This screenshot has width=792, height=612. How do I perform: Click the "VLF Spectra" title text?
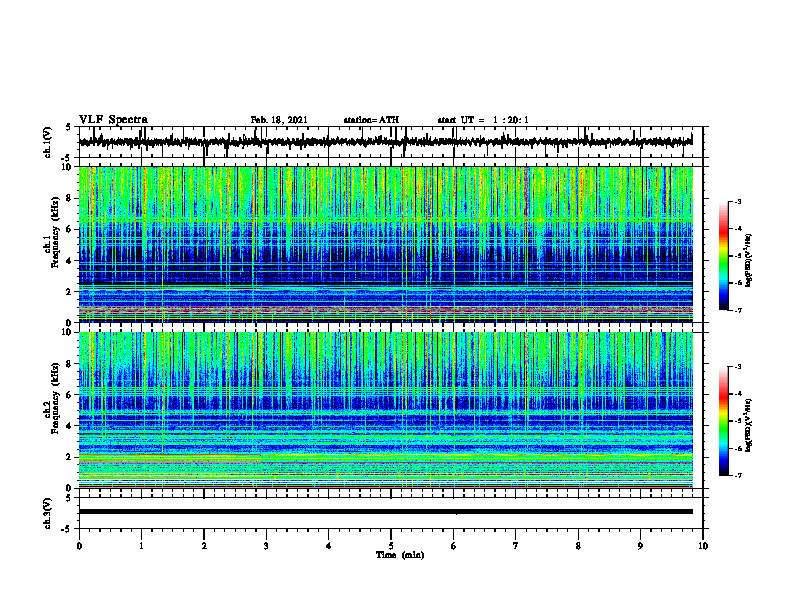click(113, 119)
